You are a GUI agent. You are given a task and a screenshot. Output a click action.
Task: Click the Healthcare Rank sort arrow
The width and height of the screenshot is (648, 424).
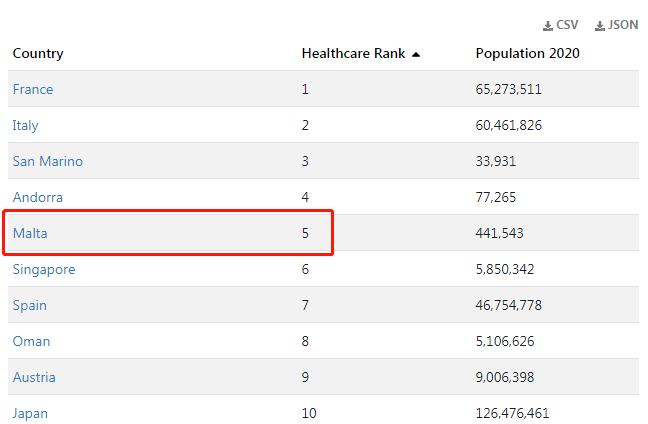[416, 55]
